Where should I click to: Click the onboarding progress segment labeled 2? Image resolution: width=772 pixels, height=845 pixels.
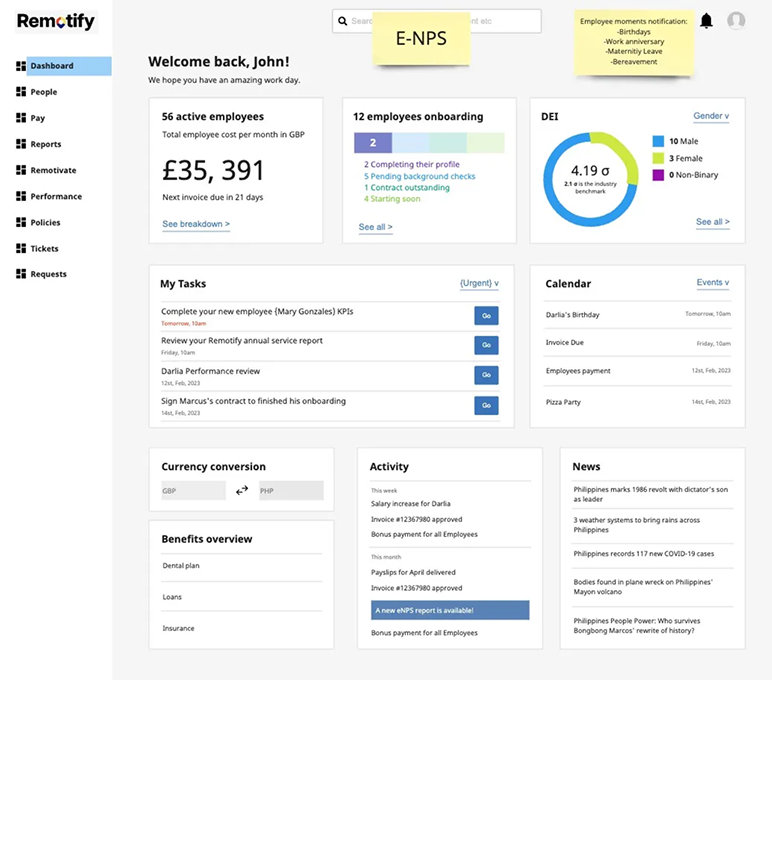(373, 143)
